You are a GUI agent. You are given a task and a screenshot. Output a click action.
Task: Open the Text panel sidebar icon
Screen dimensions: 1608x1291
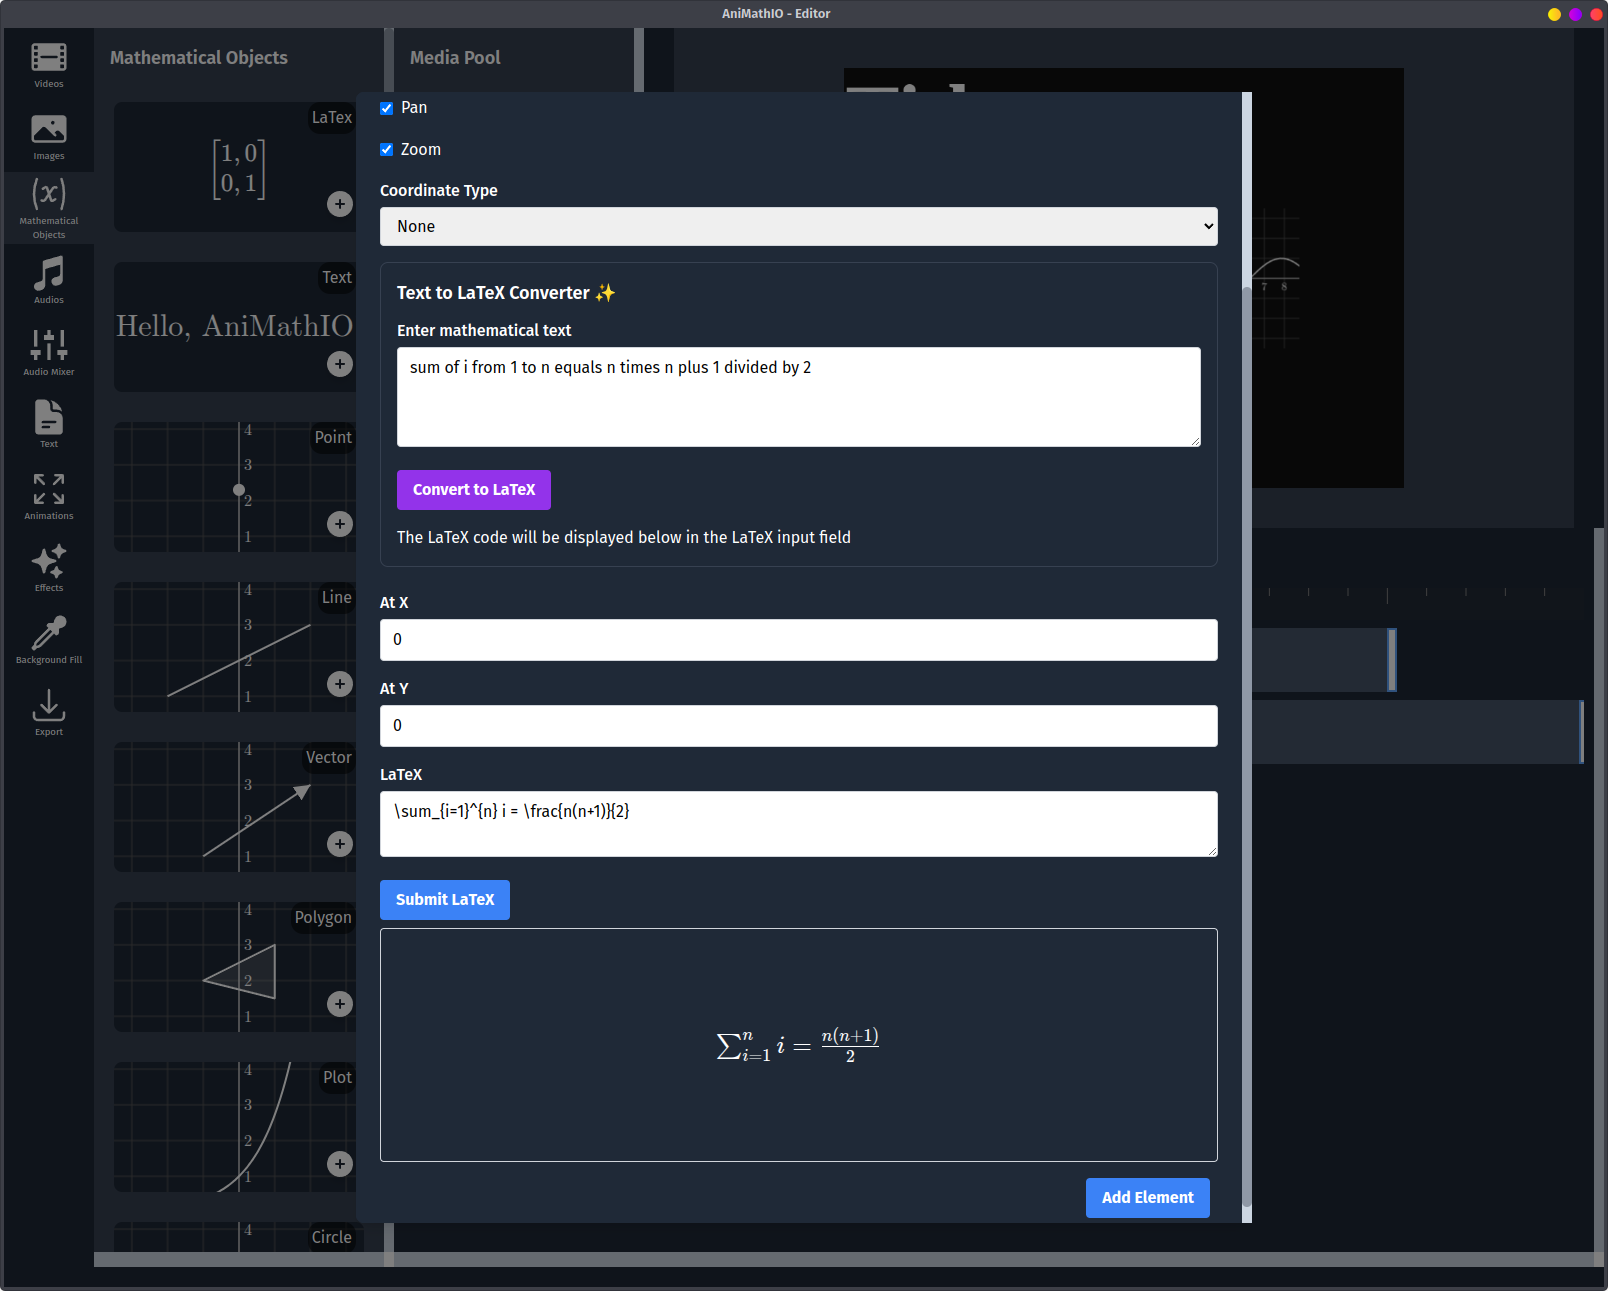tap(48, 425)
